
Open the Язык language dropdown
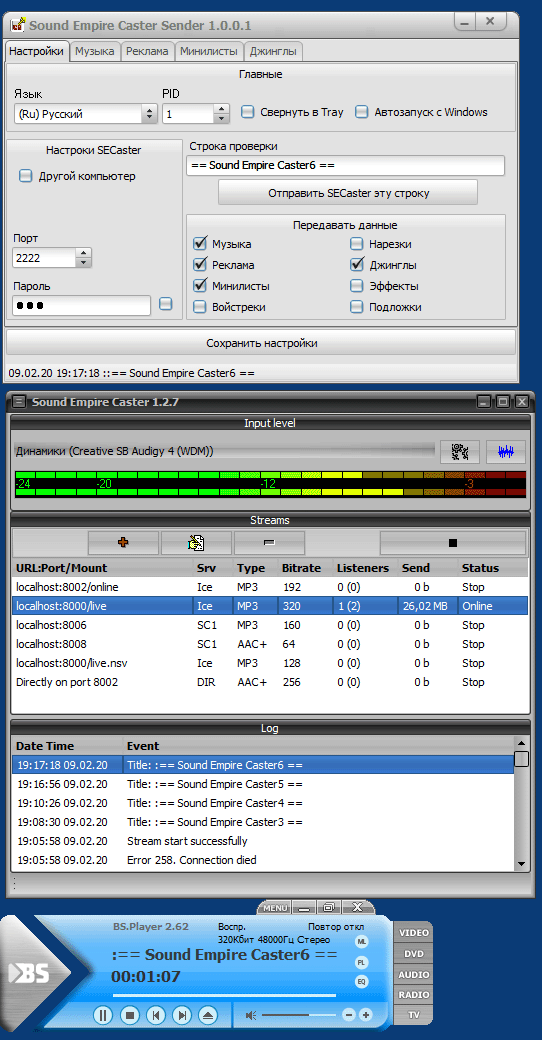tap(85, 114)
